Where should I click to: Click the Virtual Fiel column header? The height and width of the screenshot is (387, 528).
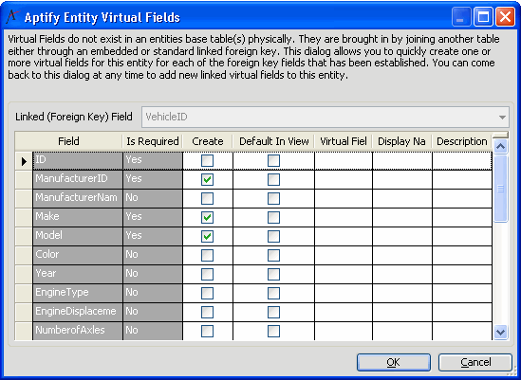tap(343, 141)
